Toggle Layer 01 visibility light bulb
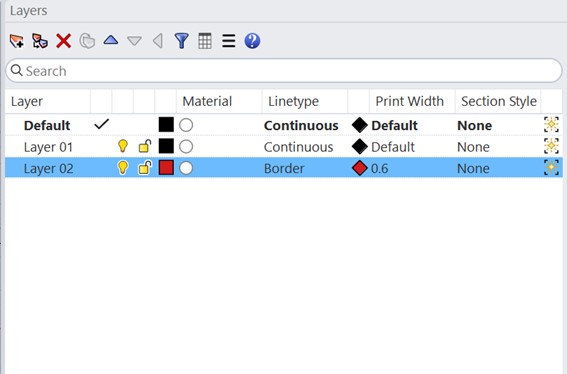The height and width of the screenshot is (374, 567). pos(123,146)
